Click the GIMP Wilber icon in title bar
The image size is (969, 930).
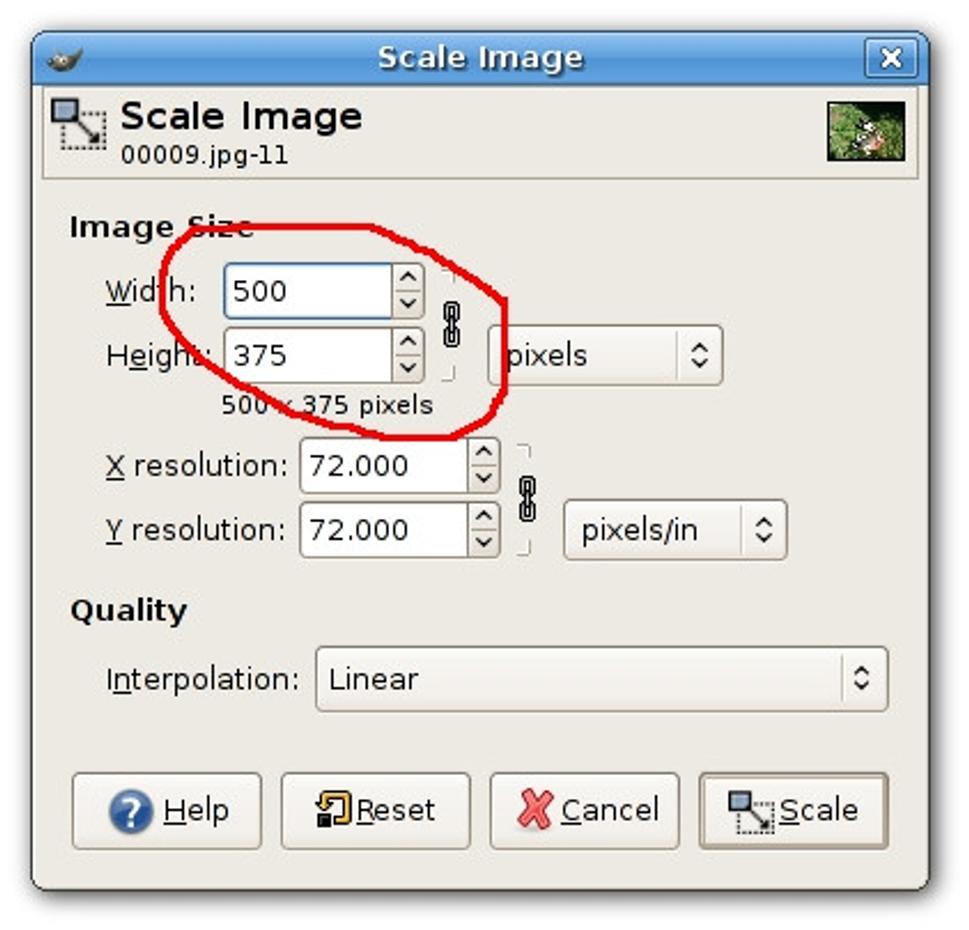click(65, 60)
